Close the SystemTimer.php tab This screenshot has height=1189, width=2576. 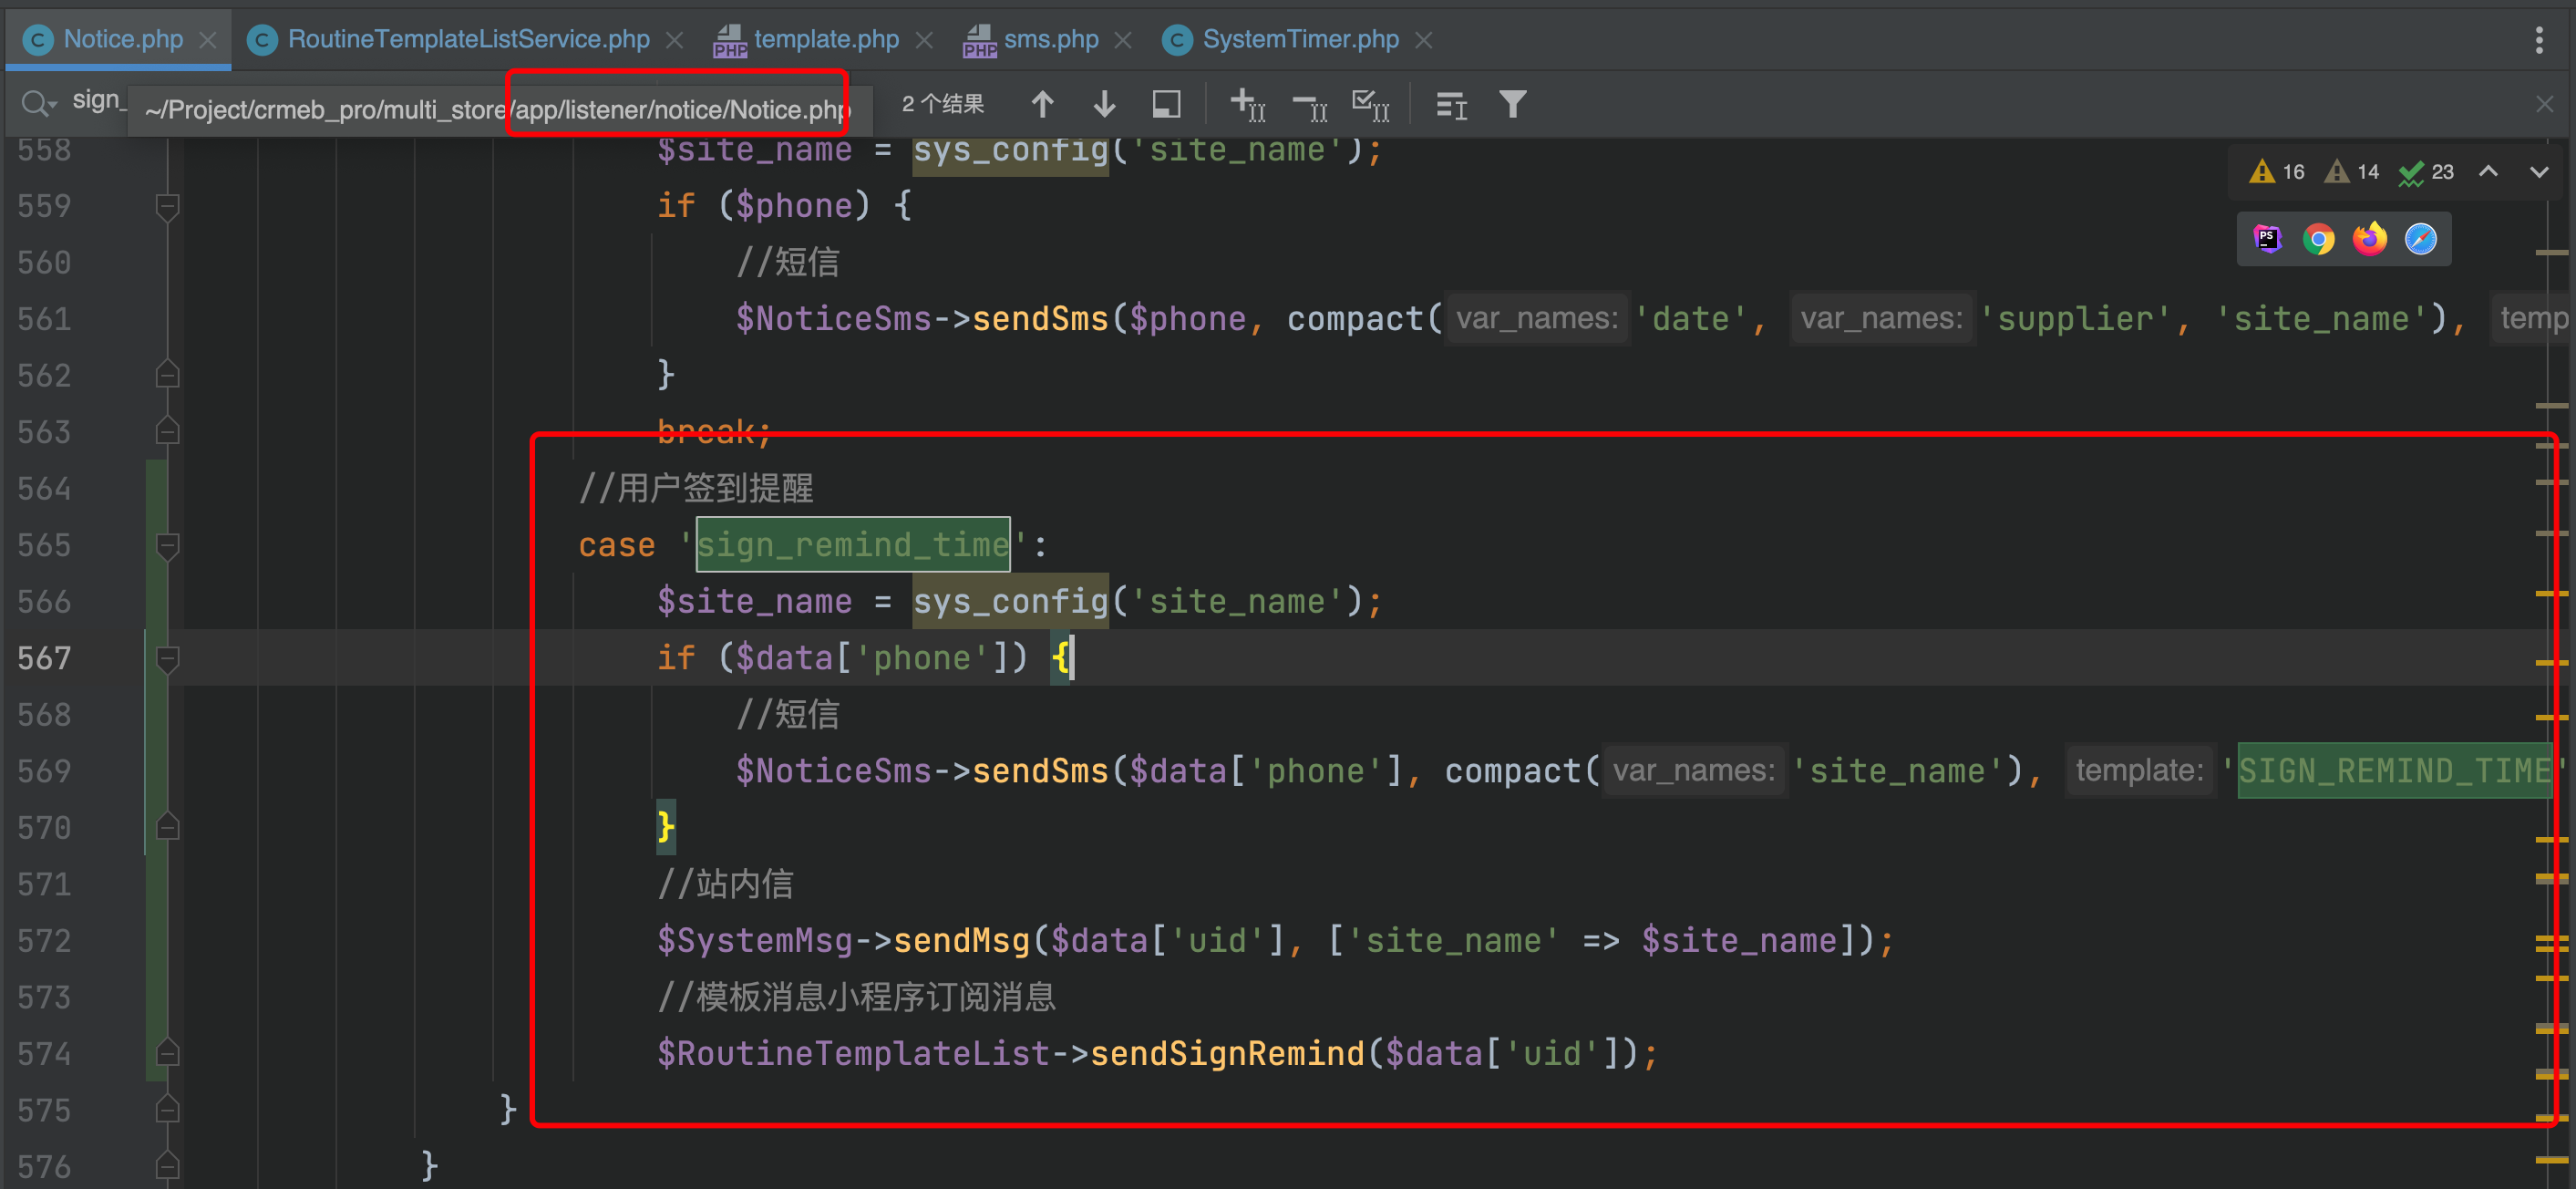pos(1424,40)
